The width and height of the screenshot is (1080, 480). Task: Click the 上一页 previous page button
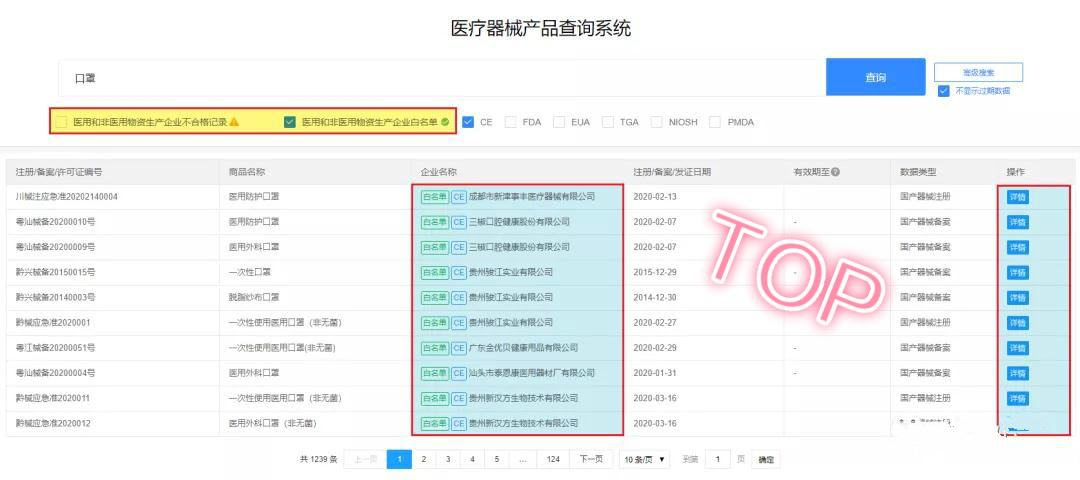point(365,459)
